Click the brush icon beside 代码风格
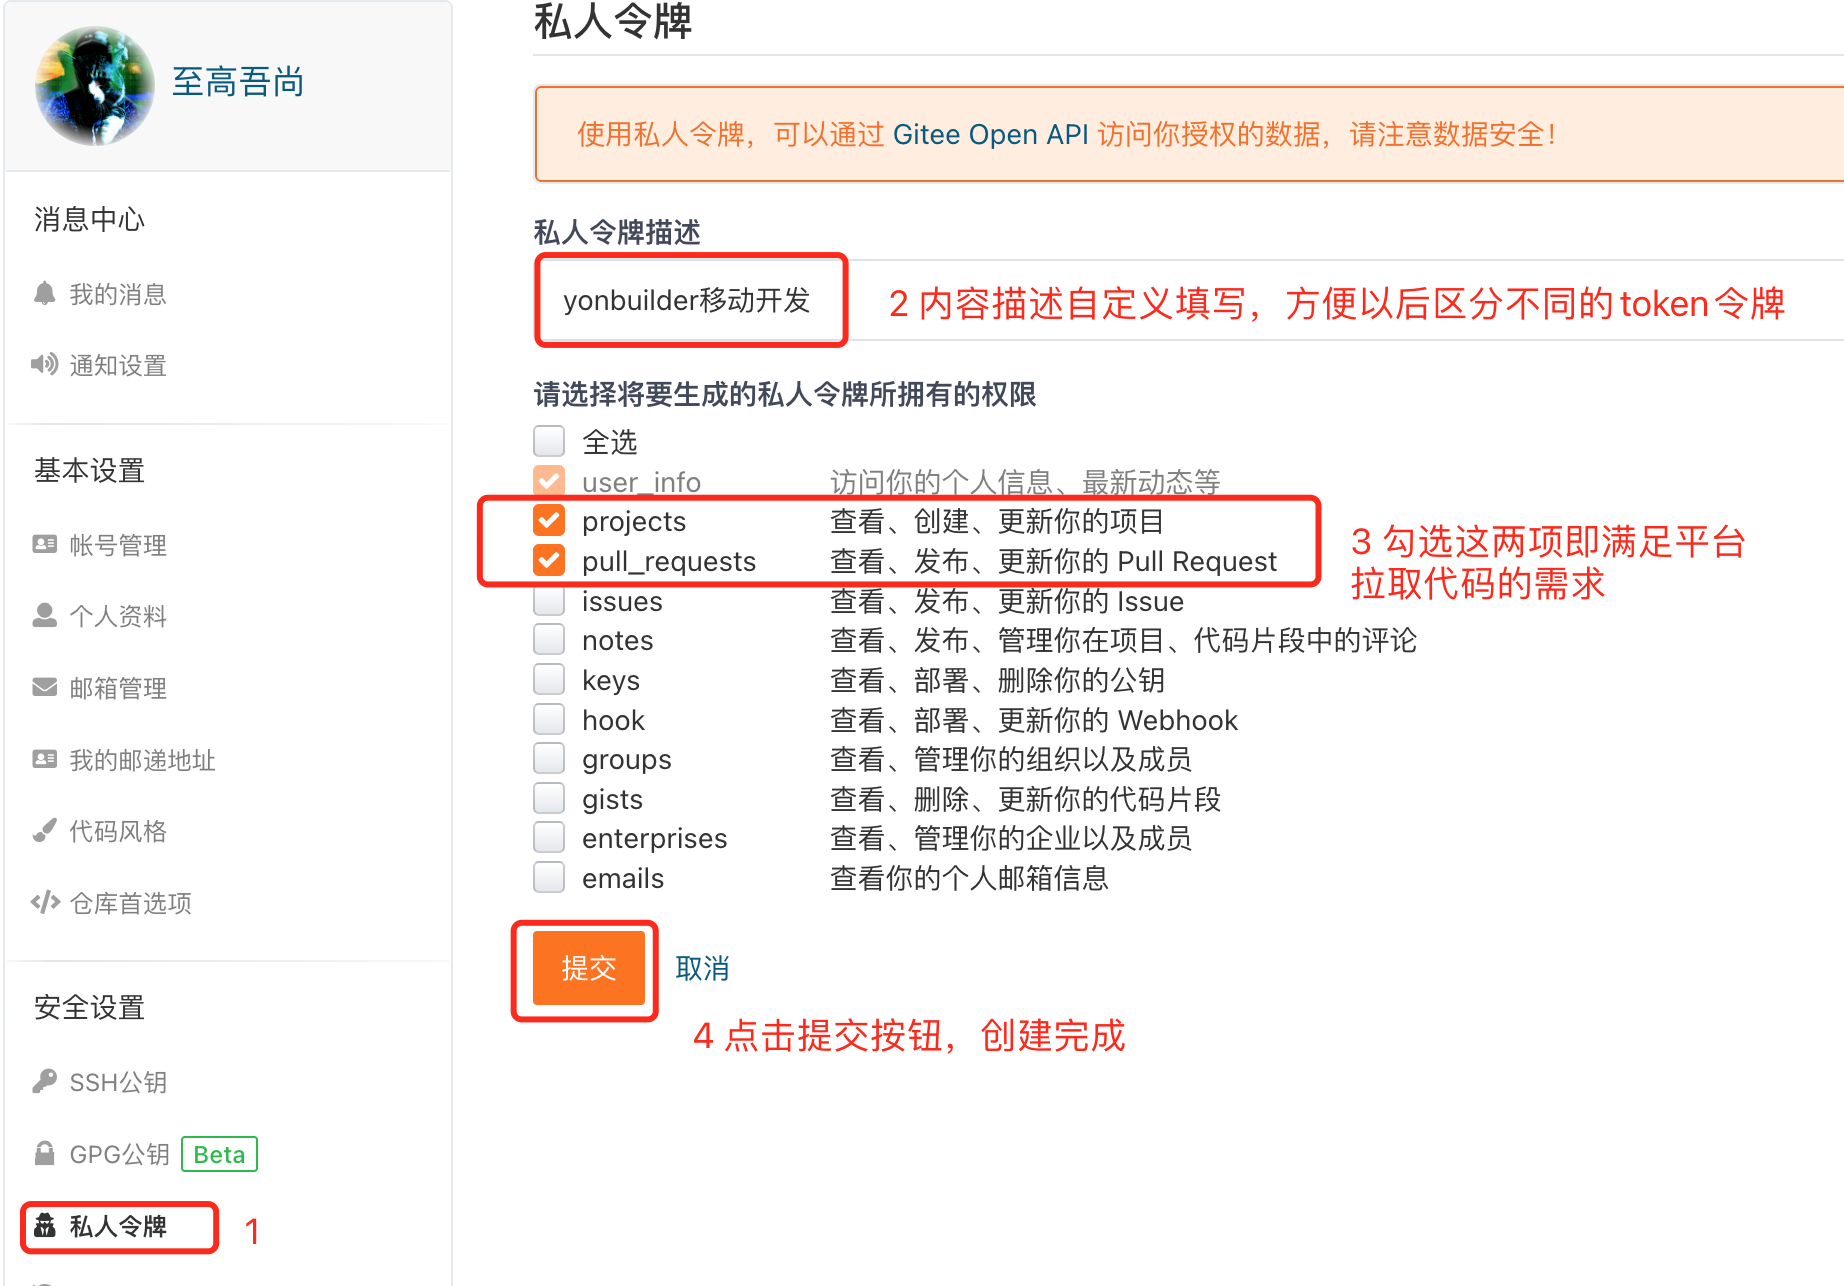The height and width of the screenshot is (1286, 1844). pos(45,830)
